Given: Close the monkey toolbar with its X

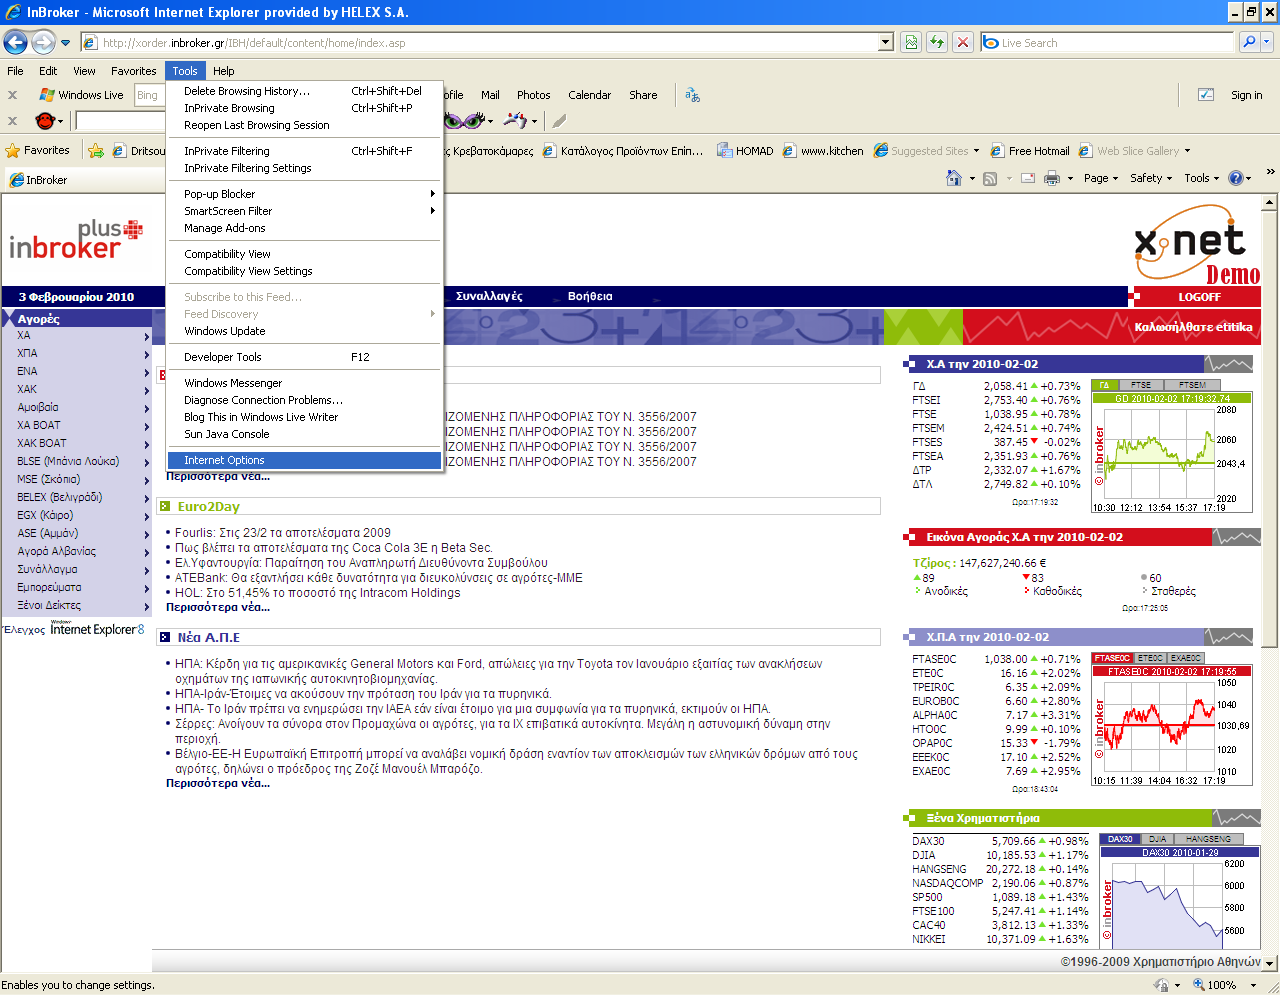Looking at the screenshot, I should point(12,121).
